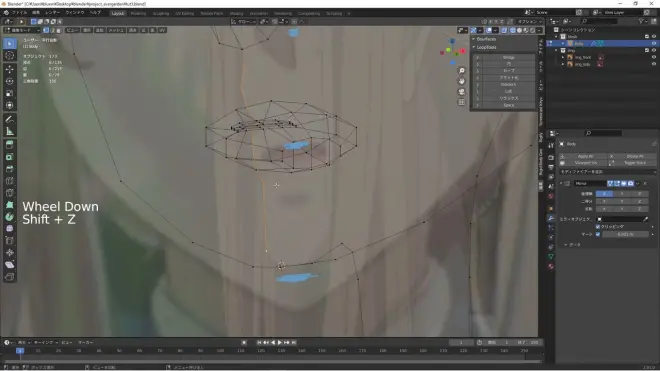Switch to vertex select mode icon
The image size is (660, 371).
tap(46, 30)
